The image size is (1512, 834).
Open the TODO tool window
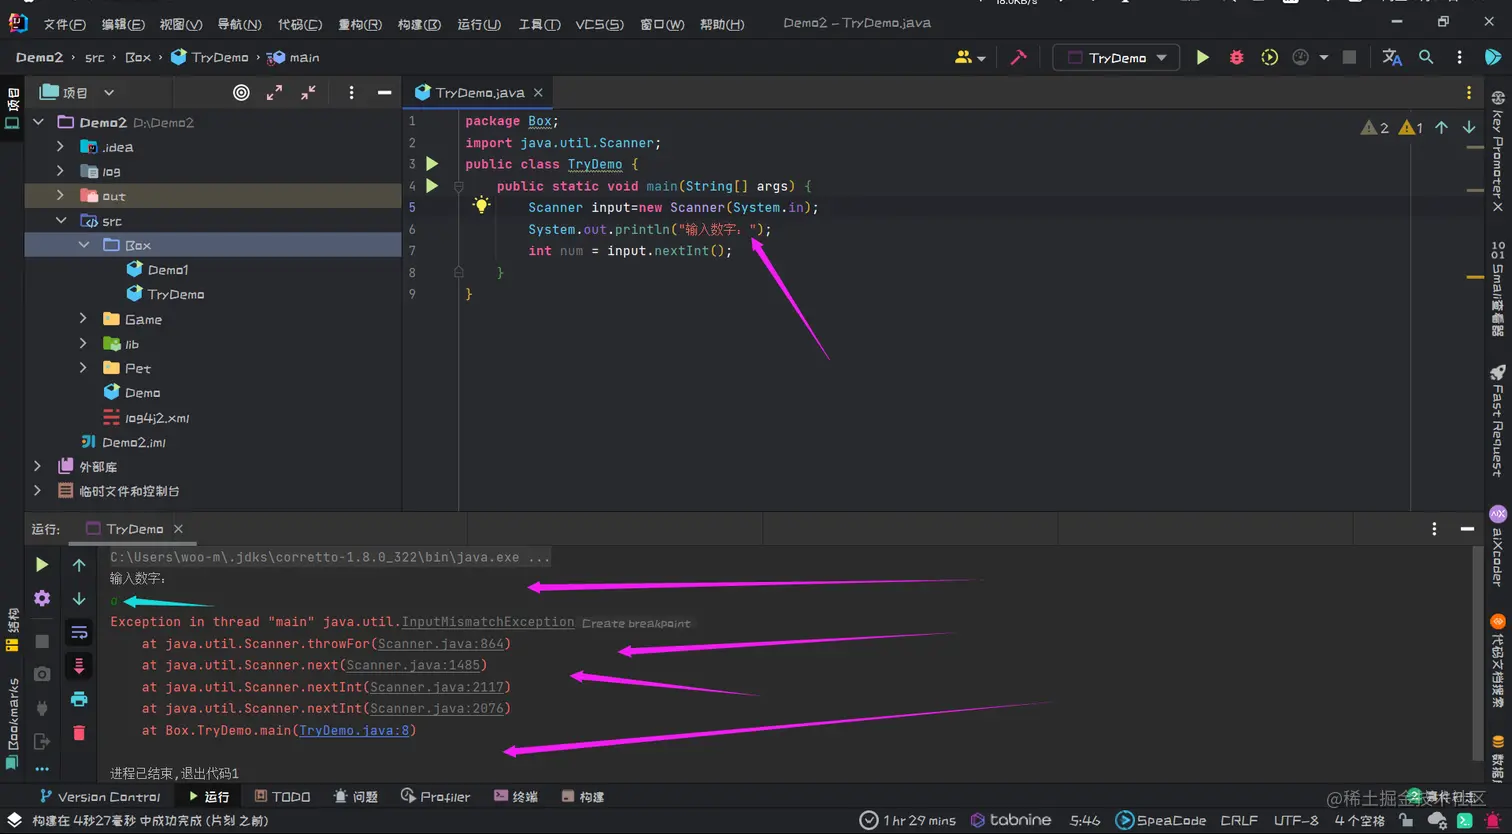click(282, 797)
